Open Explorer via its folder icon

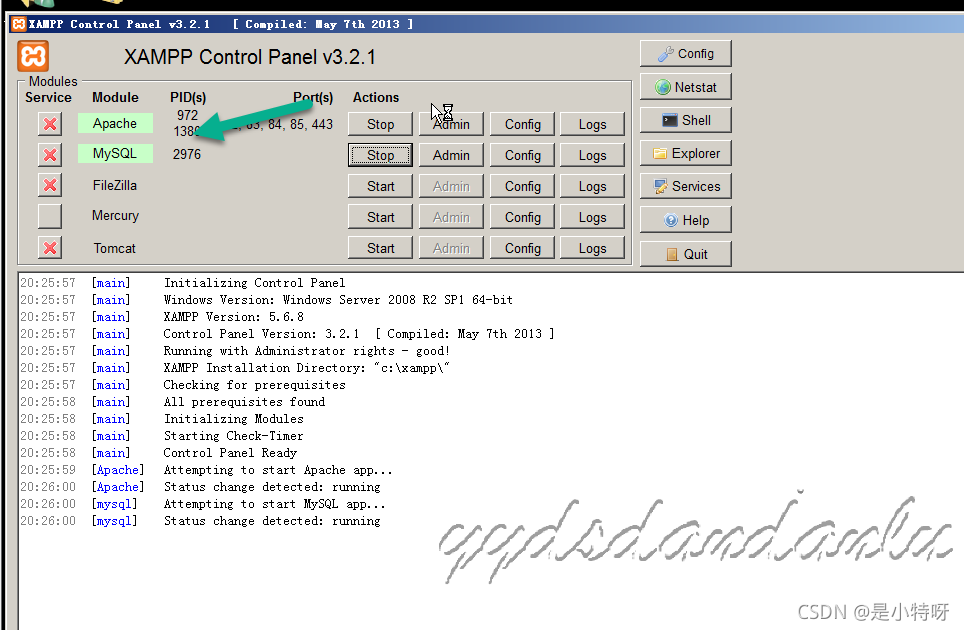(x=685, y=154)
